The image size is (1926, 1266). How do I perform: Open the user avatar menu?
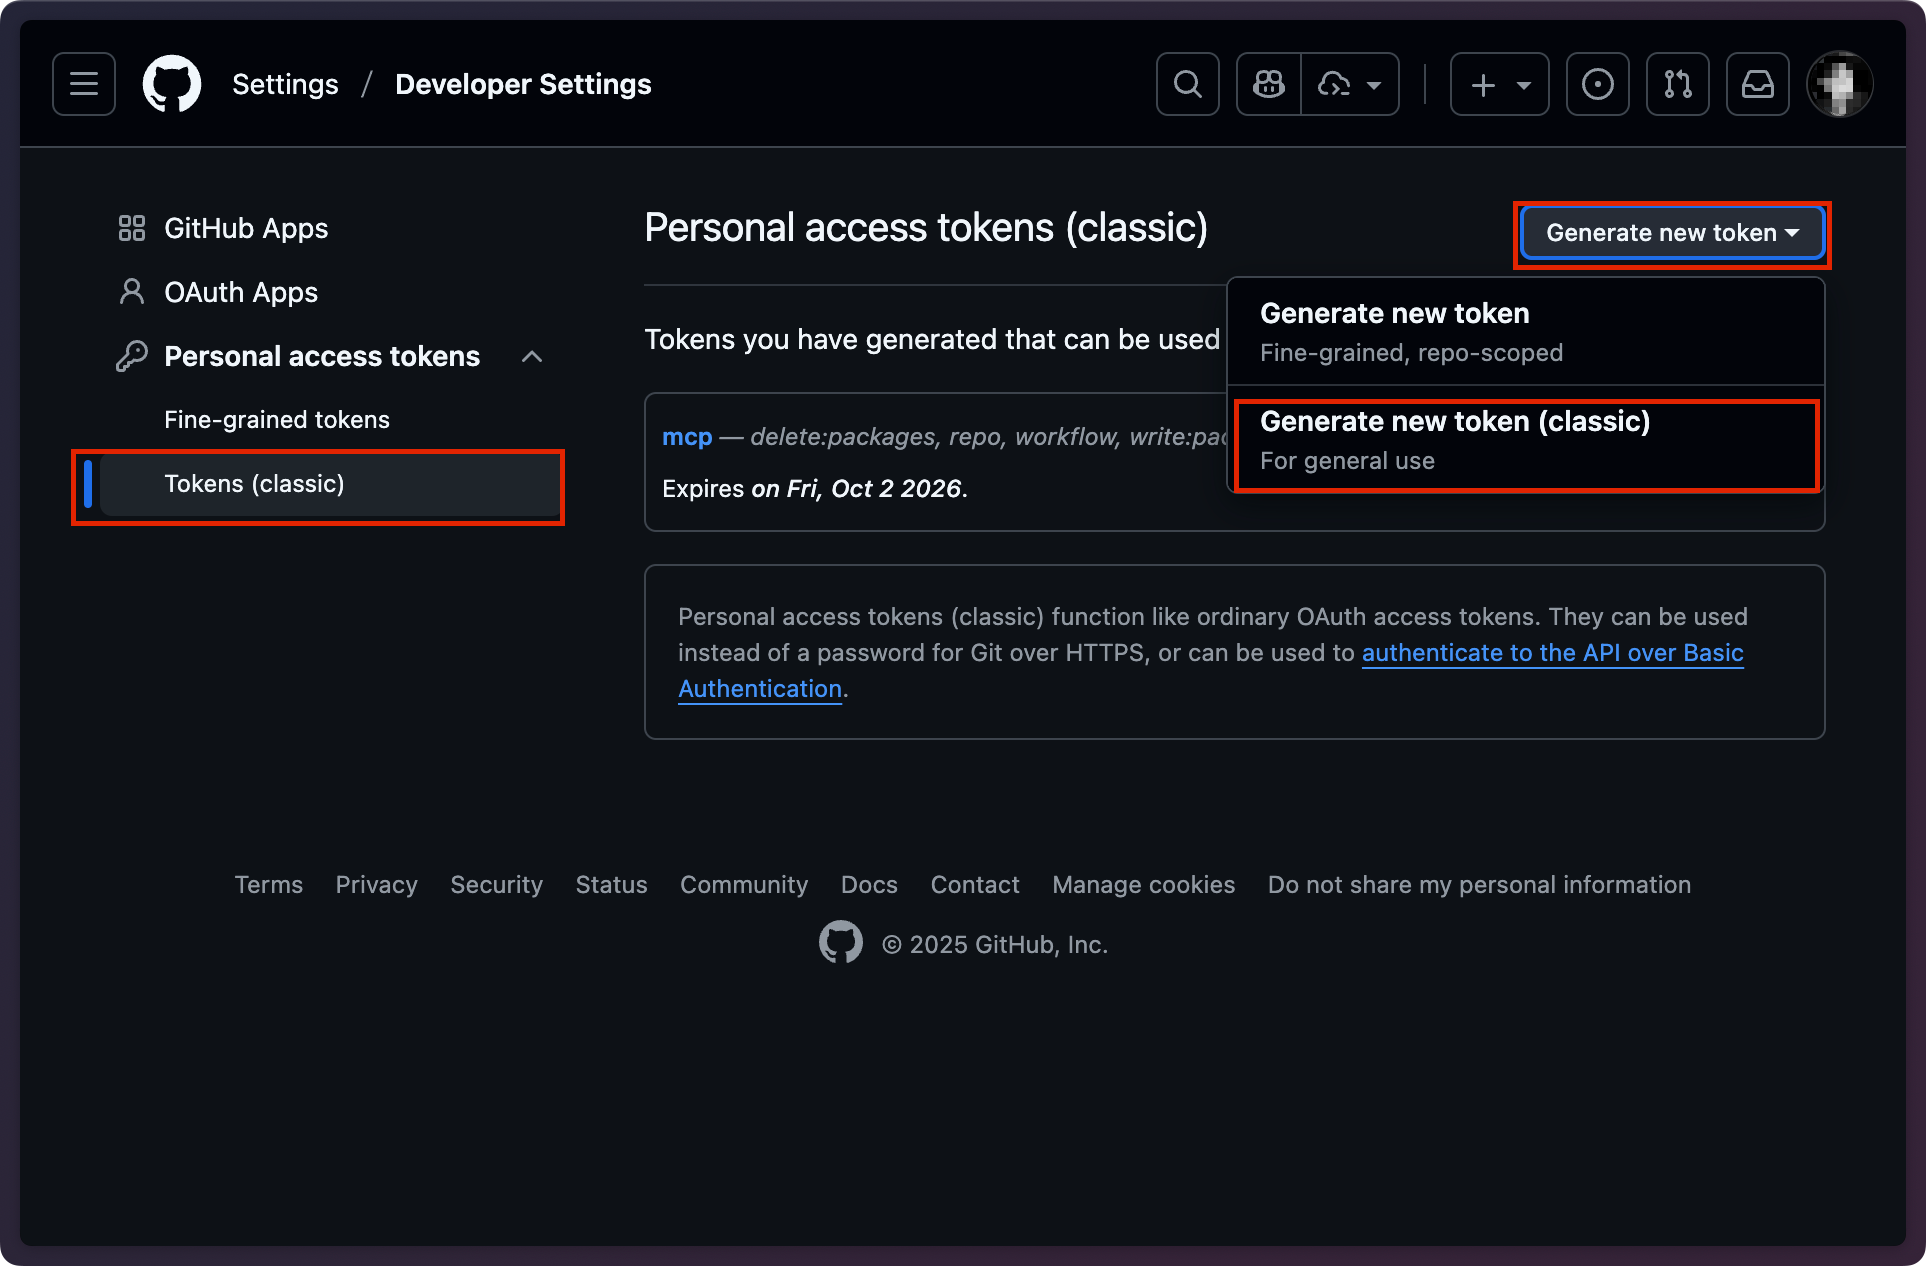coord(1839,84)
